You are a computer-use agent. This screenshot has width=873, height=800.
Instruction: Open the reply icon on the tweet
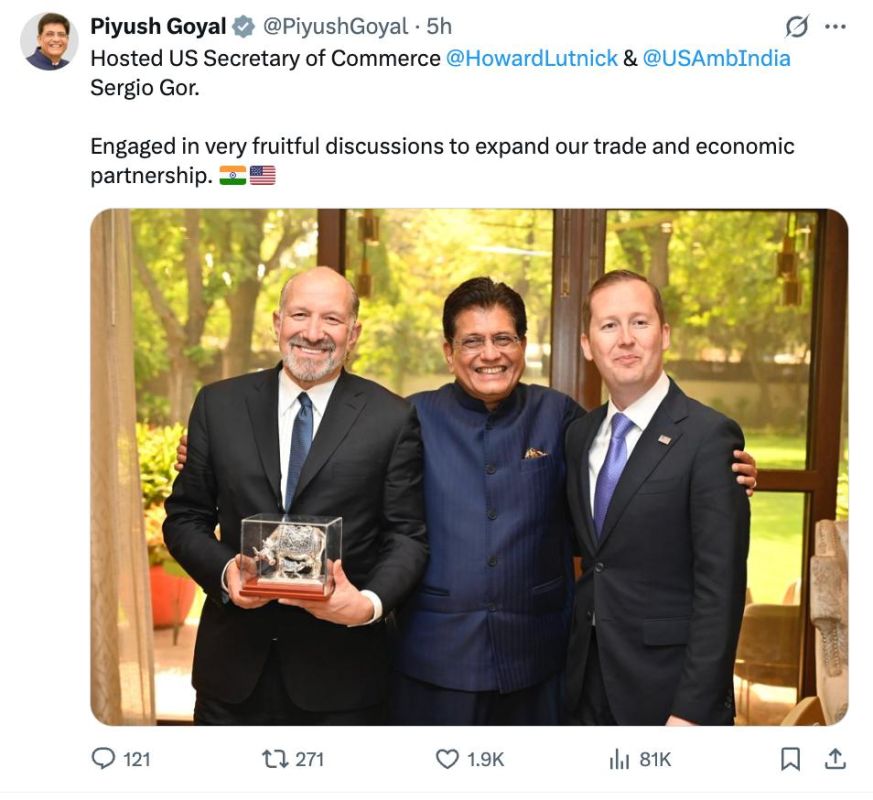point(104,760)
